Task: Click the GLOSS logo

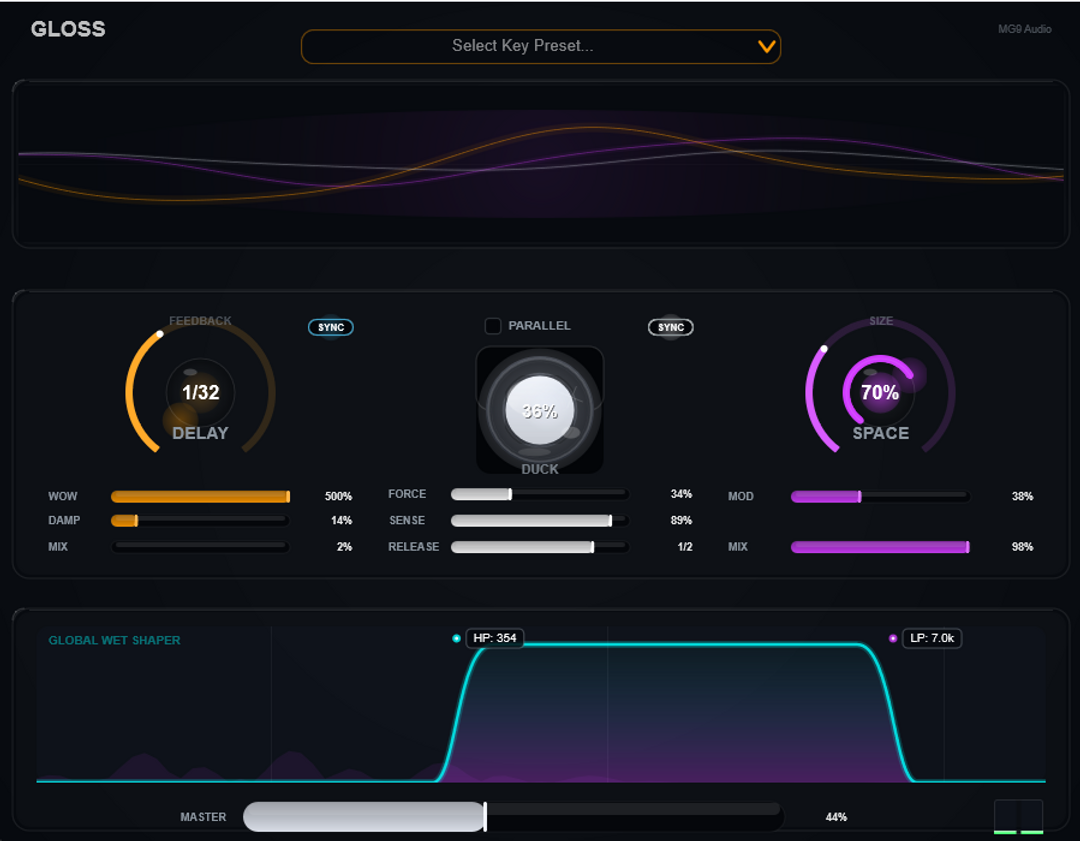Action: point(68,29)
